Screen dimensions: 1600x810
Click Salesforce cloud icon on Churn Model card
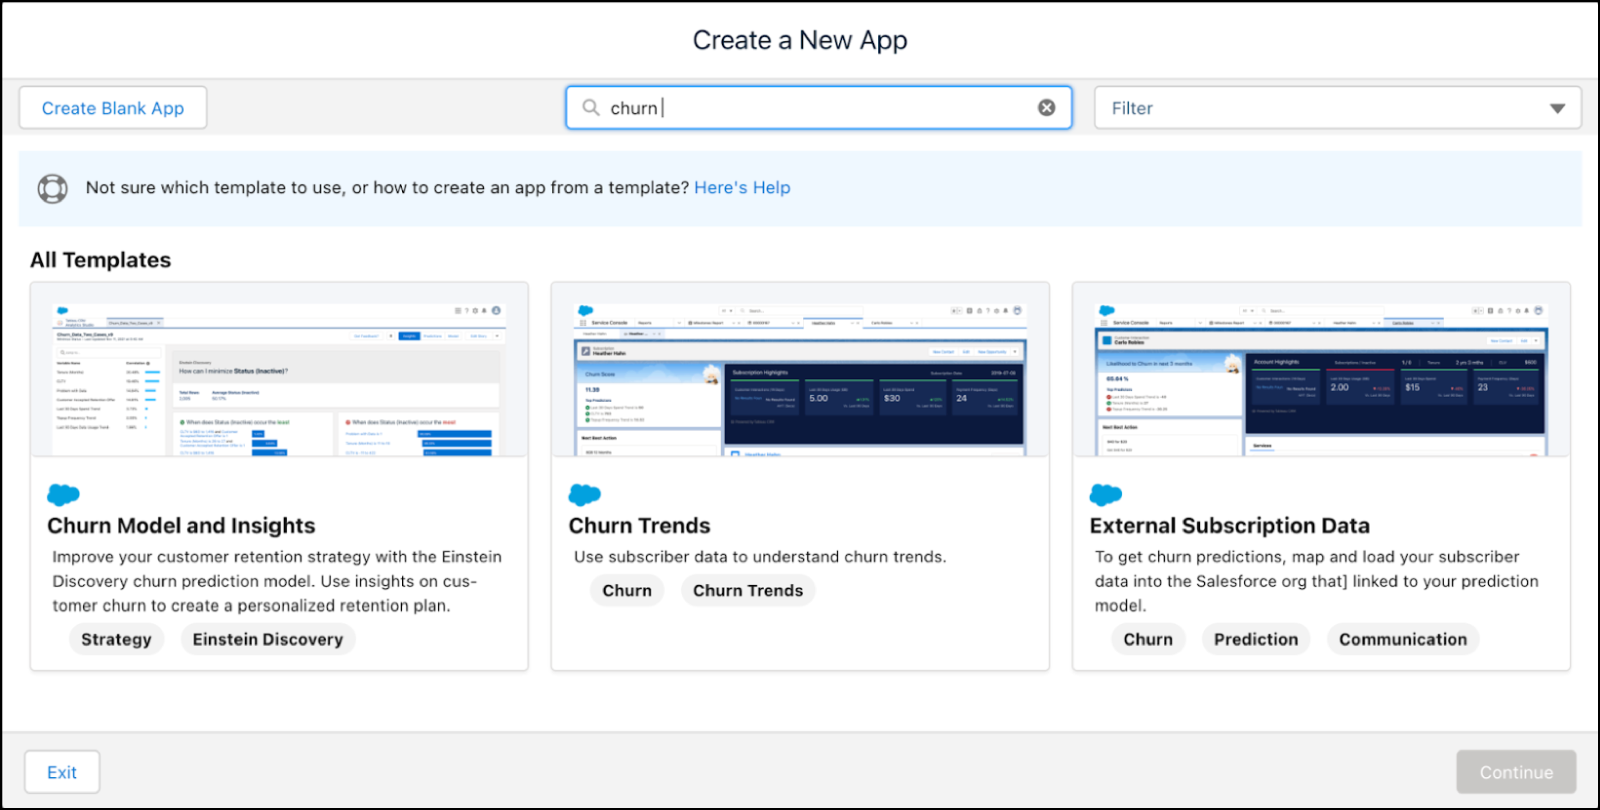pyautogui.click(x=63, y=494)
